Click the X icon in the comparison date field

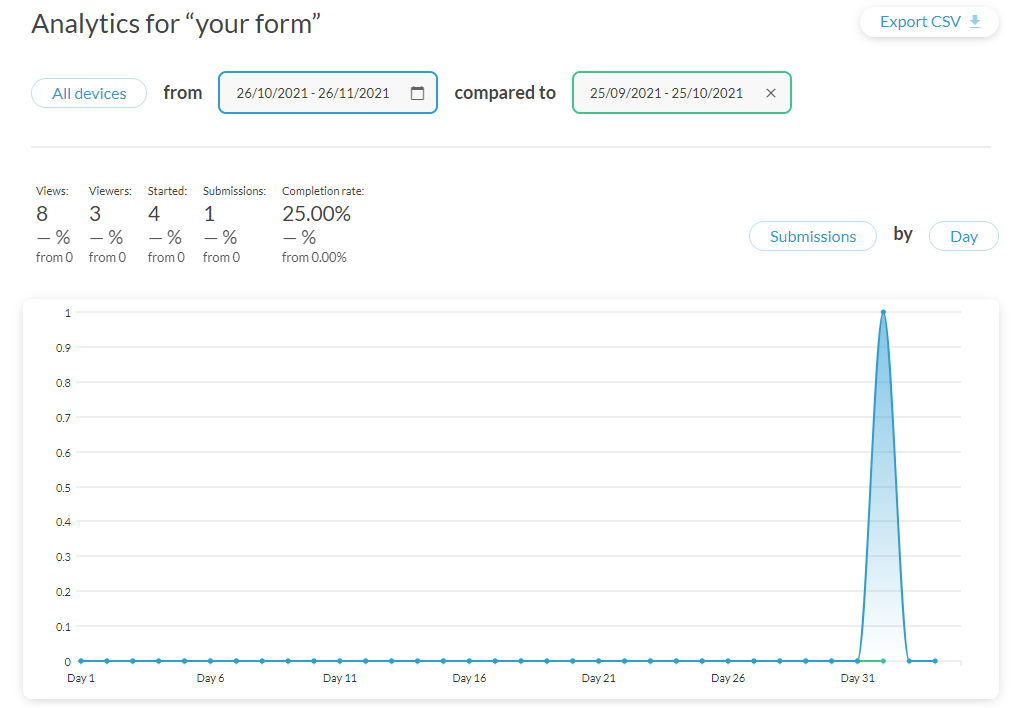[771, 92]
